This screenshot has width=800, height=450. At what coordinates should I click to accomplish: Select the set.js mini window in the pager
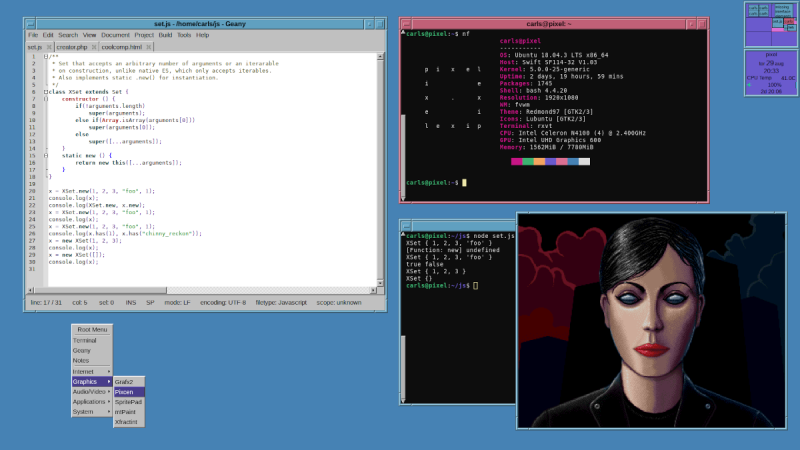pos(777,22)
